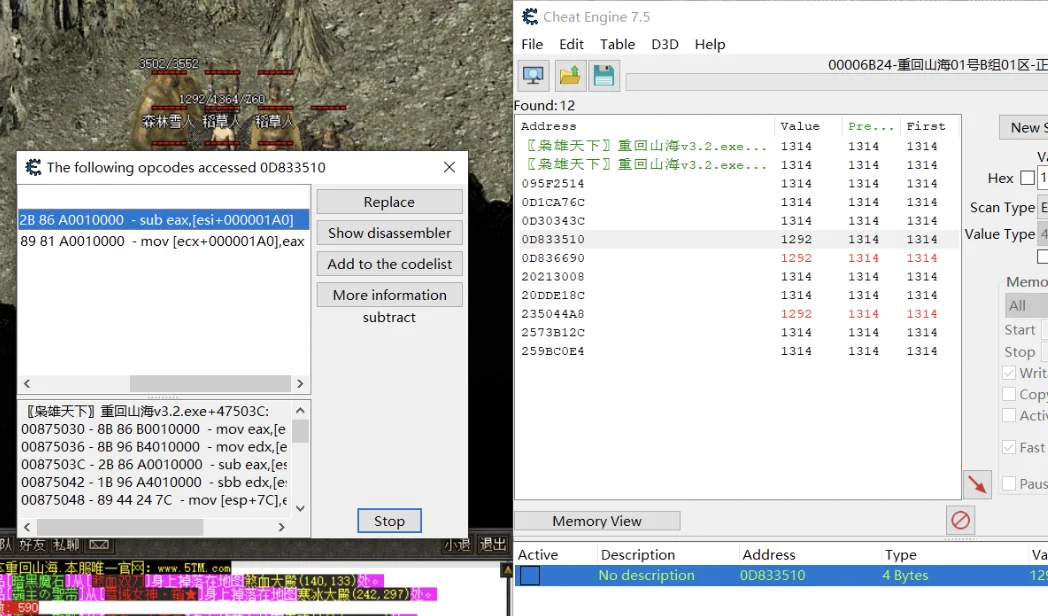Click the First column header in found list

coord(931,126)
